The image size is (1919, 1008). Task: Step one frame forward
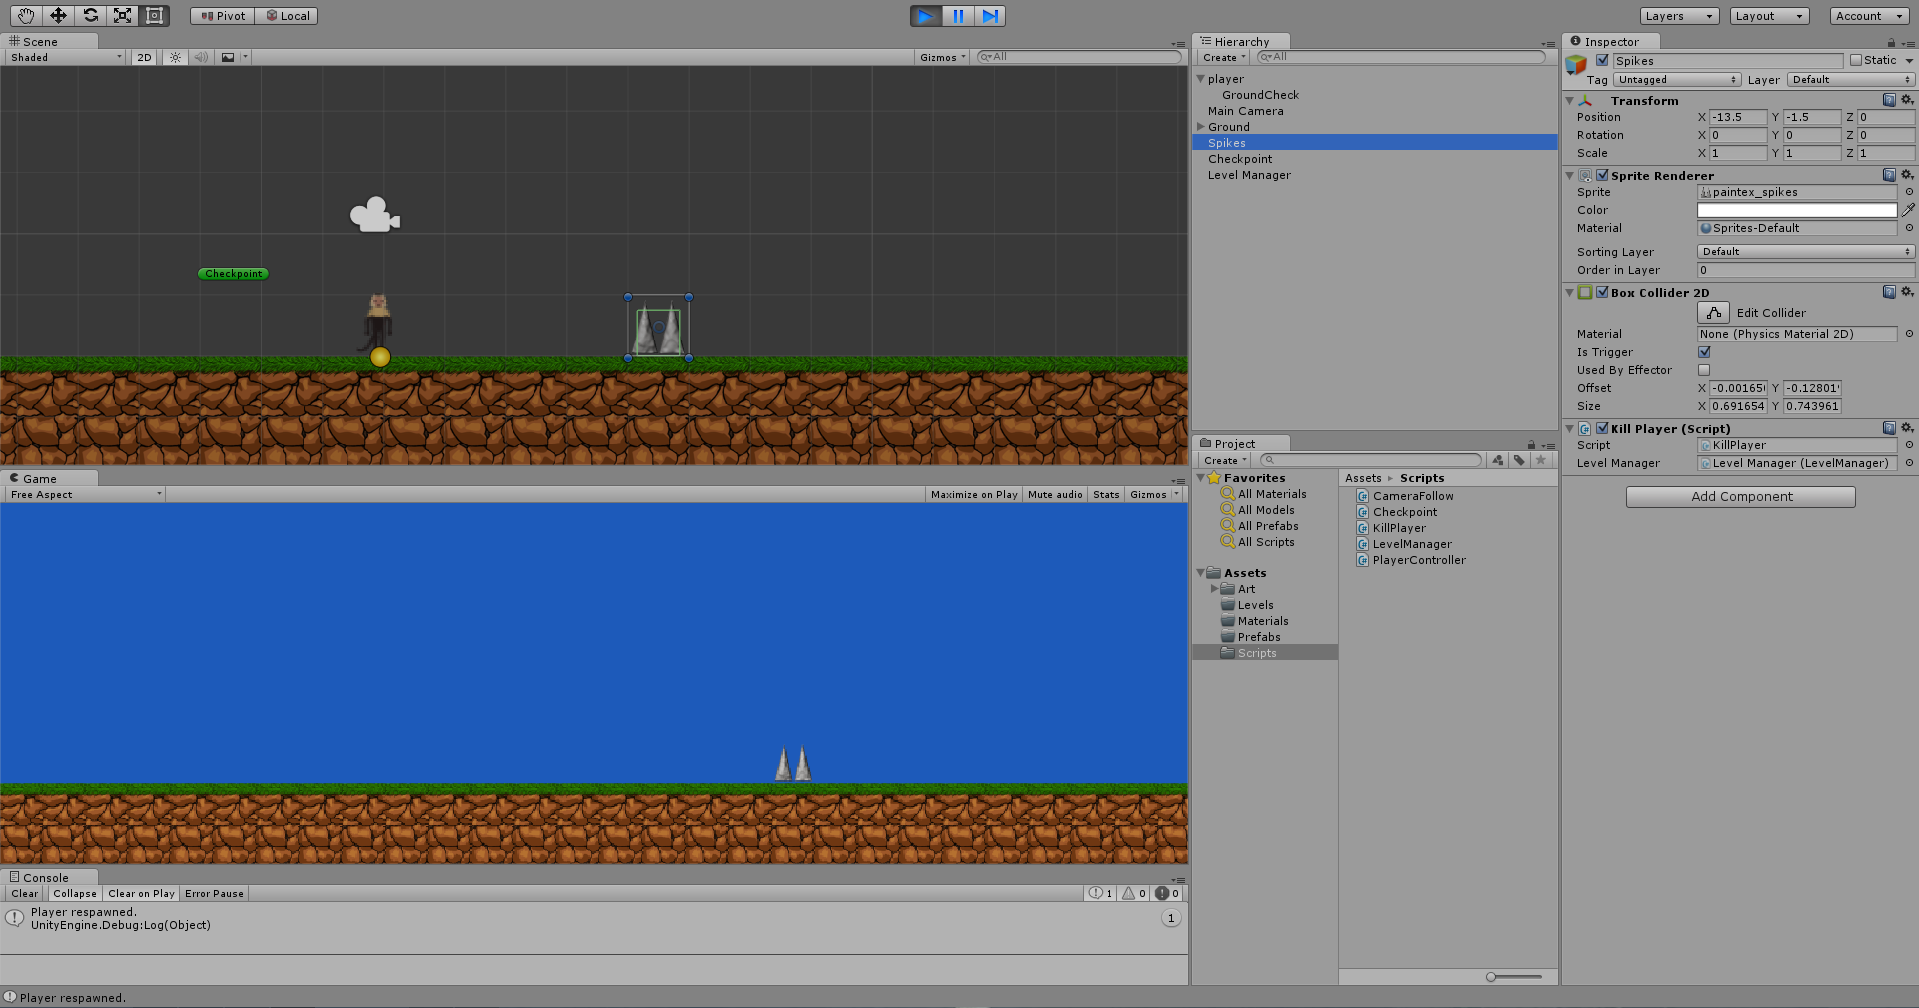point(990,16)
